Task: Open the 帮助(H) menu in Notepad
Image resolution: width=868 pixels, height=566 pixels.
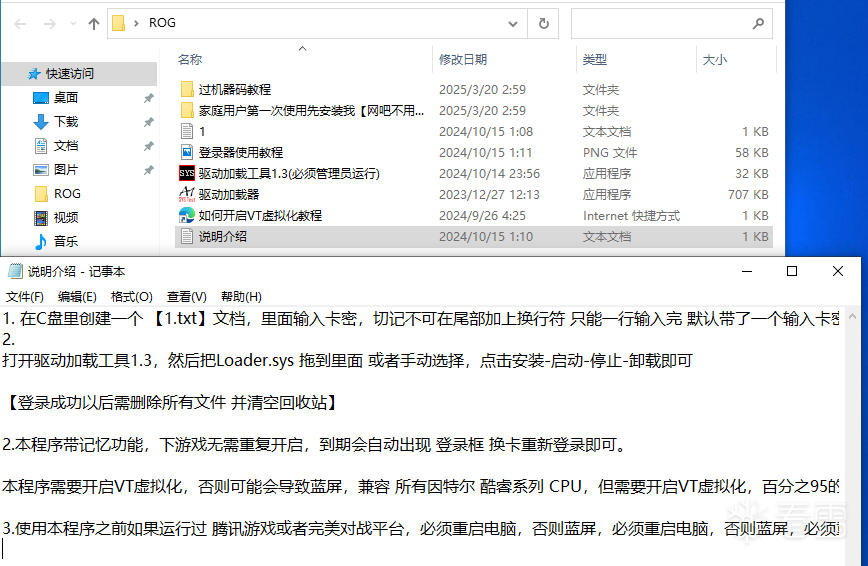Action: [241, 296]
